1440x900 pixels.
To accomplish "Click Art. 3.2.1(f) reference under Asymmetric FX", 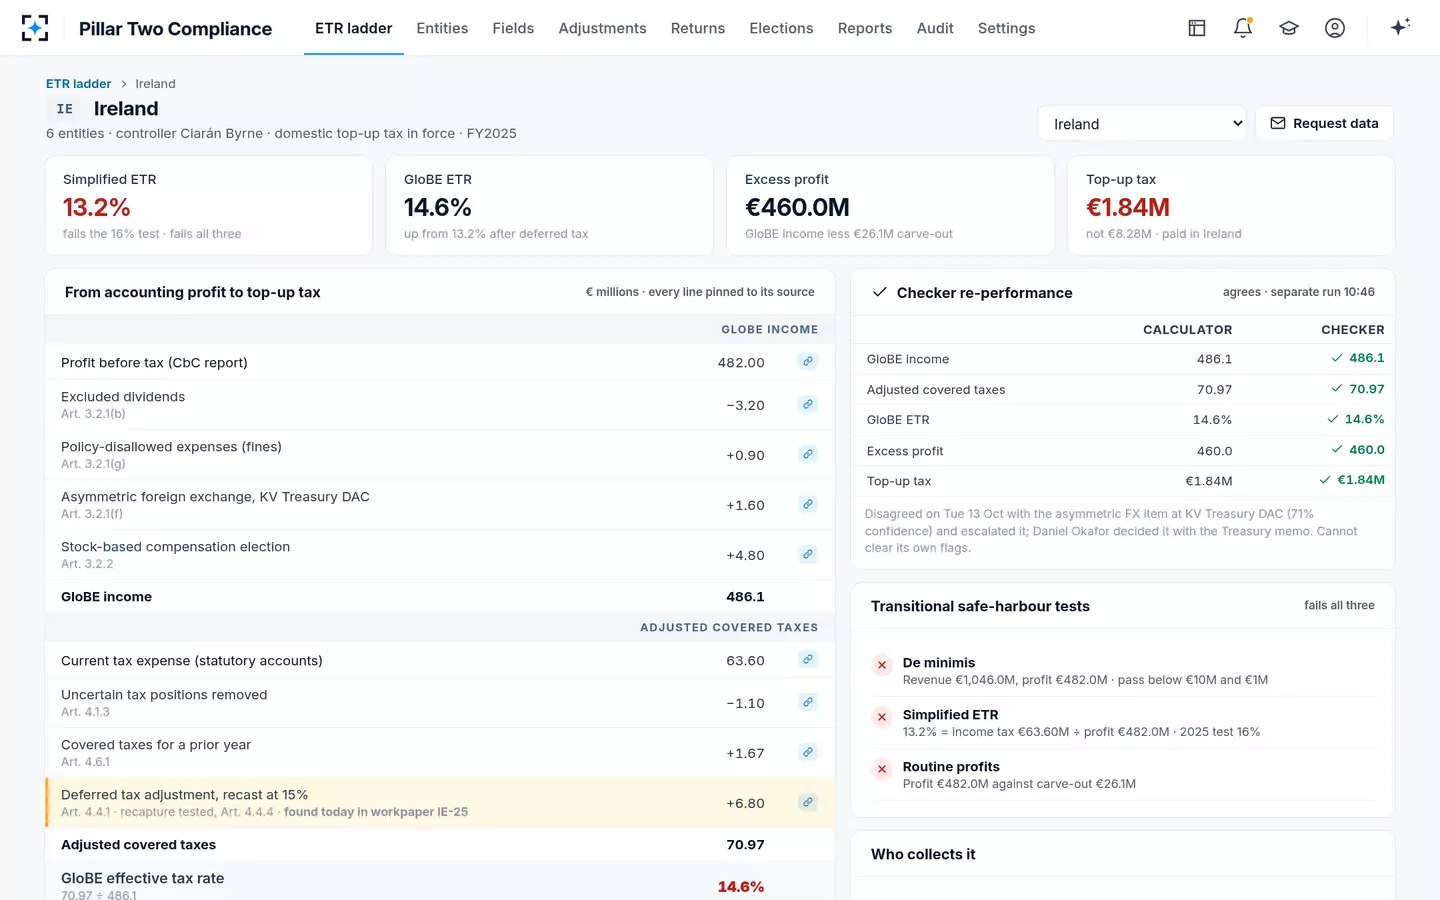I will click(92, 514).
